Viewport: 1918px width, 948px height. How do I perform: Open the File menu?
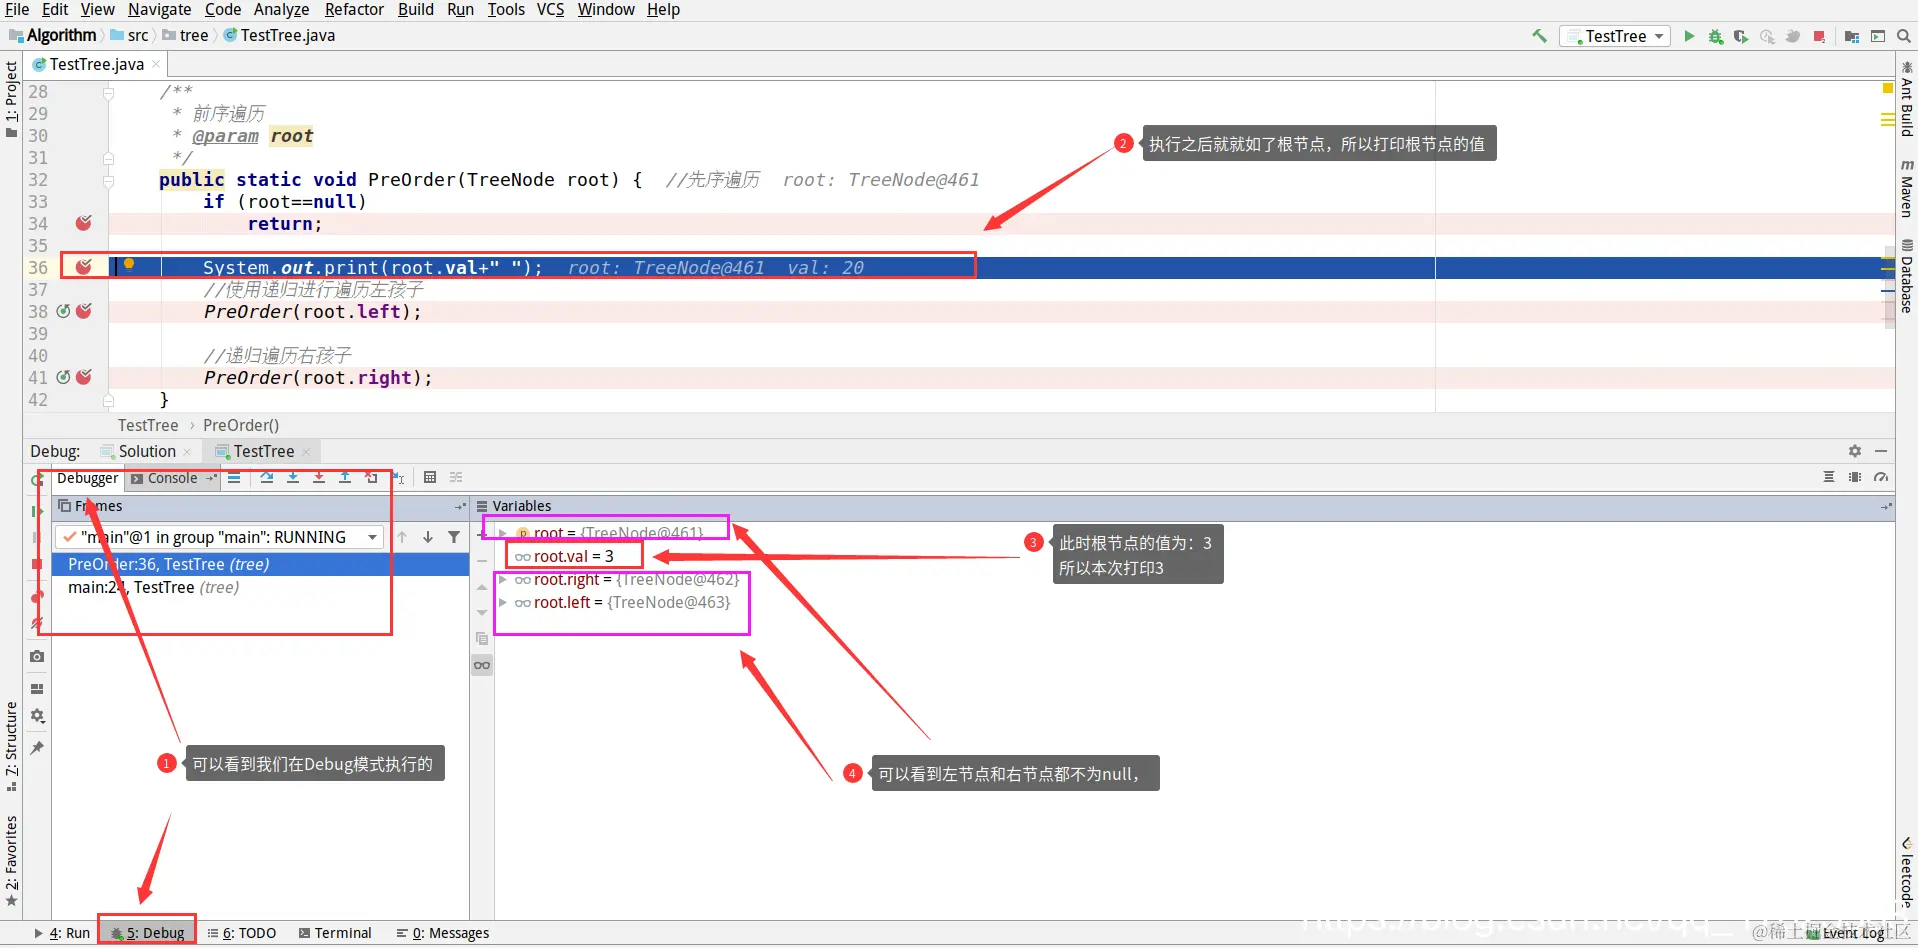click(x=17, y=9)
